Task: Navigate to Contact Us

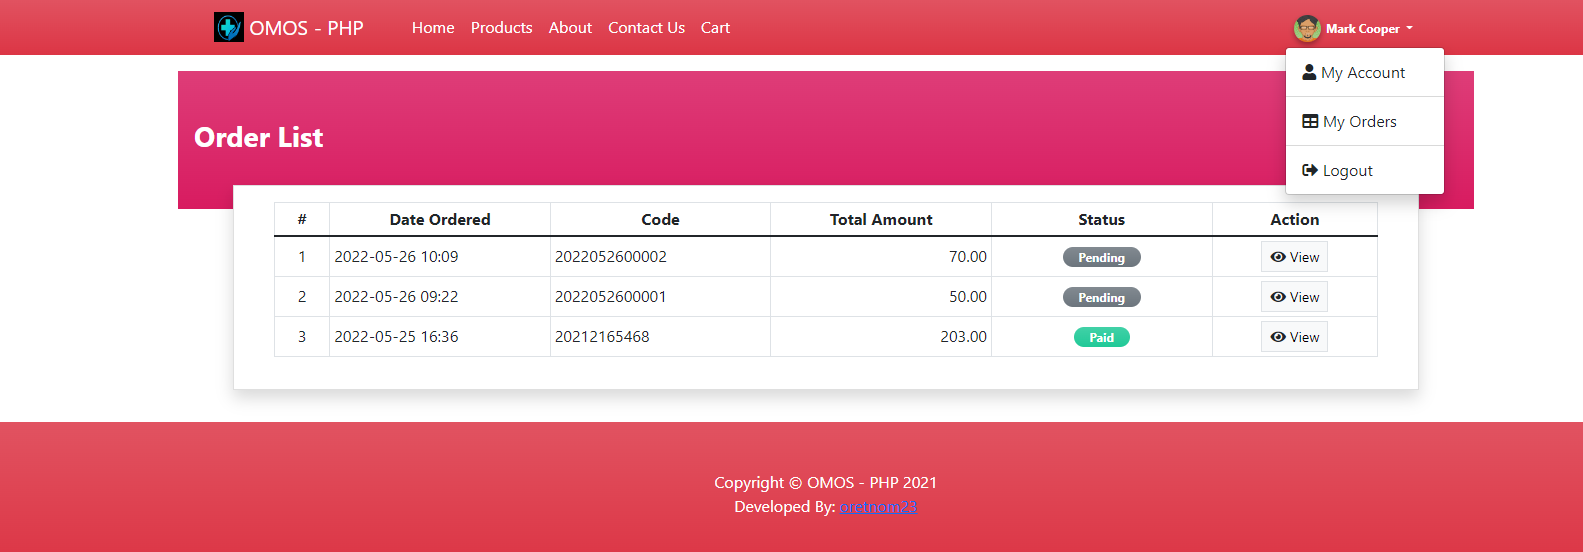Action: (x=646, y=28)
